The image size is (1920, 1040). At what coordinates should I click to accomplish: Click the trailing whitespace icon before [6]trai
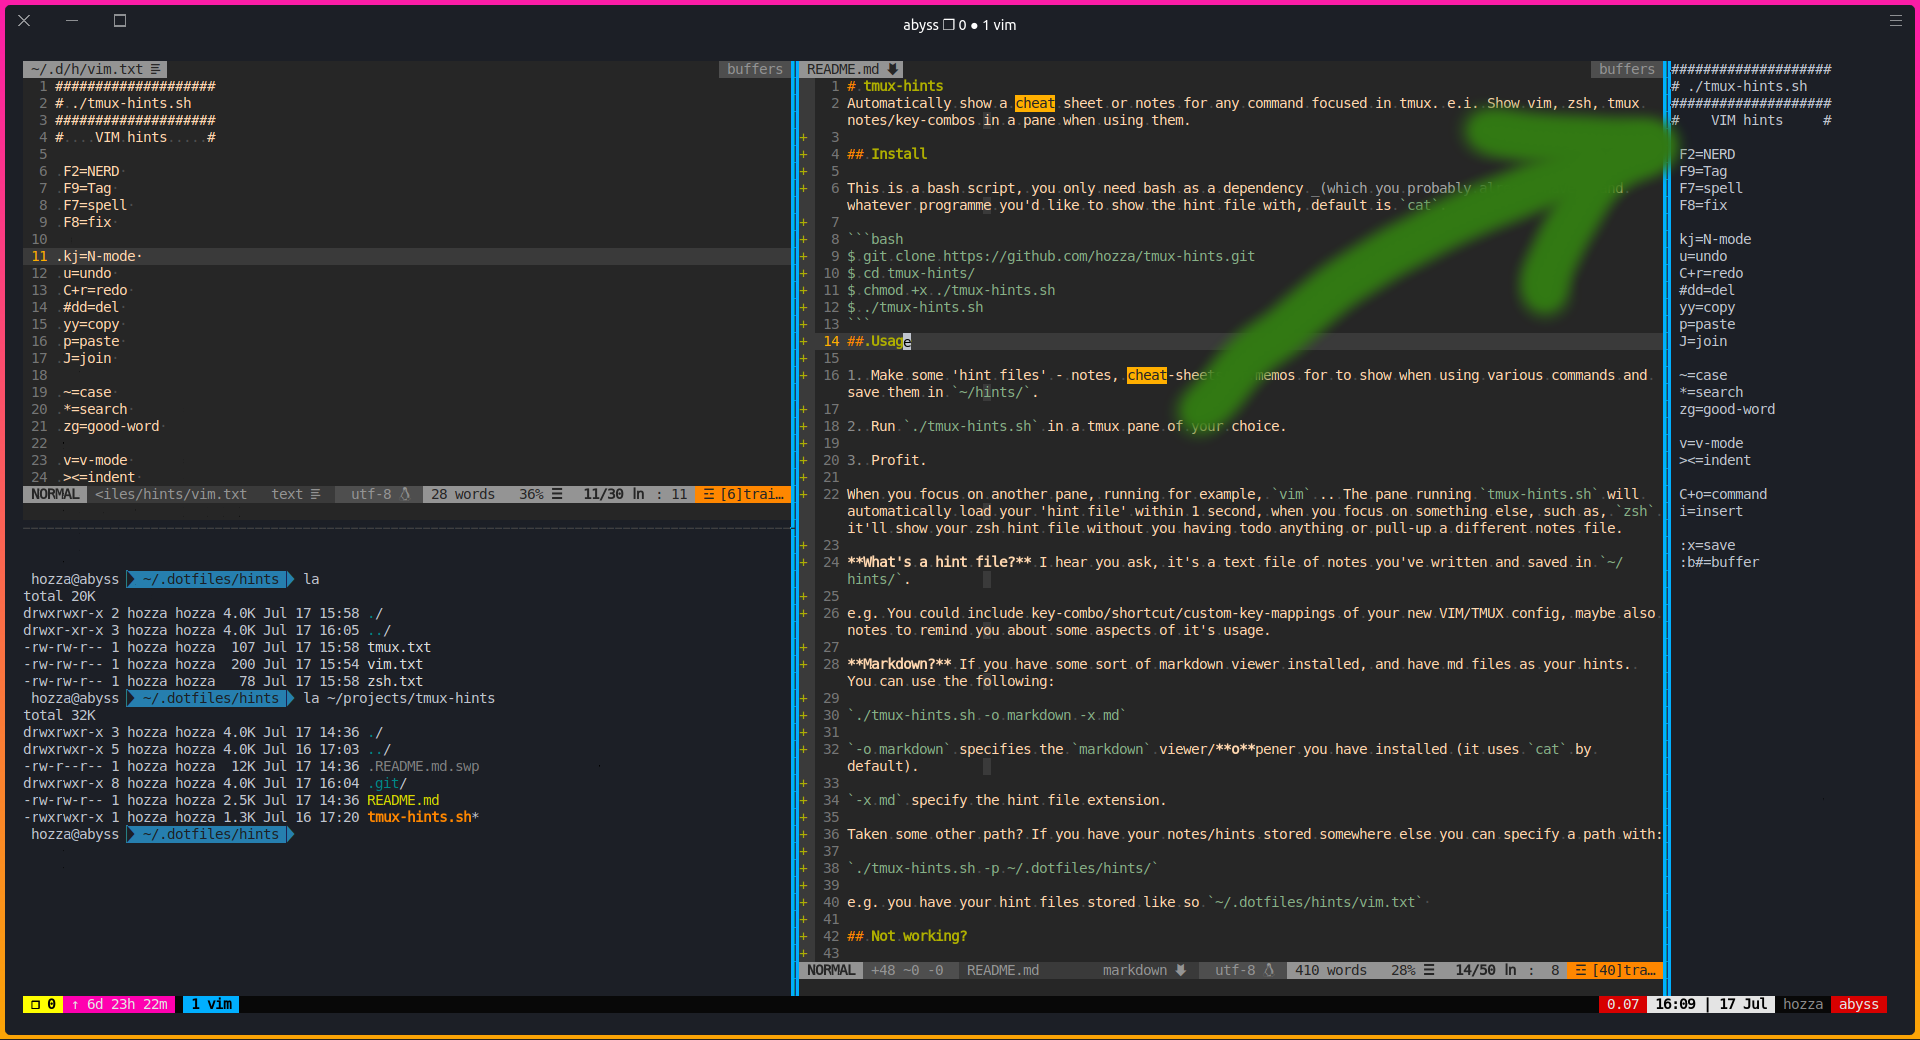(x=709, y=494)
